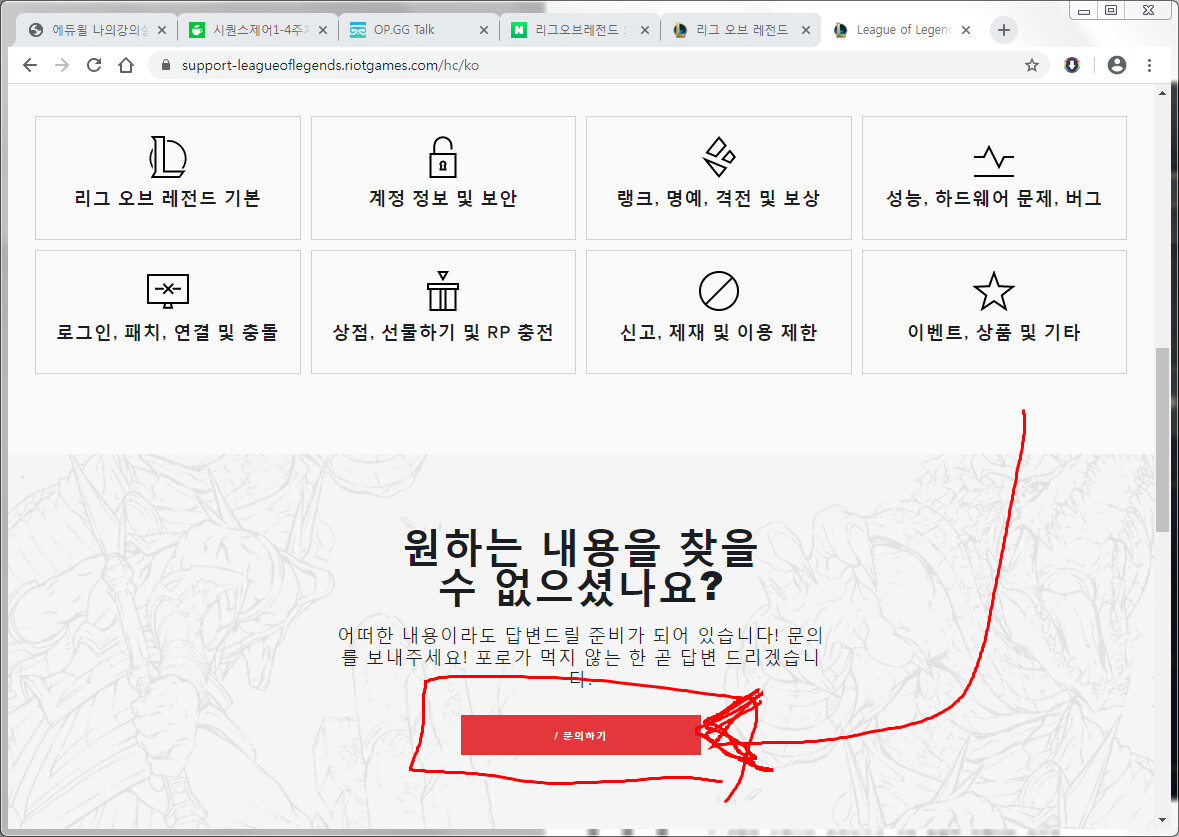Open the gift box icon for 상점, 선물하기
The width and height of the screenshot is (1179, 837).
point(442,291)
